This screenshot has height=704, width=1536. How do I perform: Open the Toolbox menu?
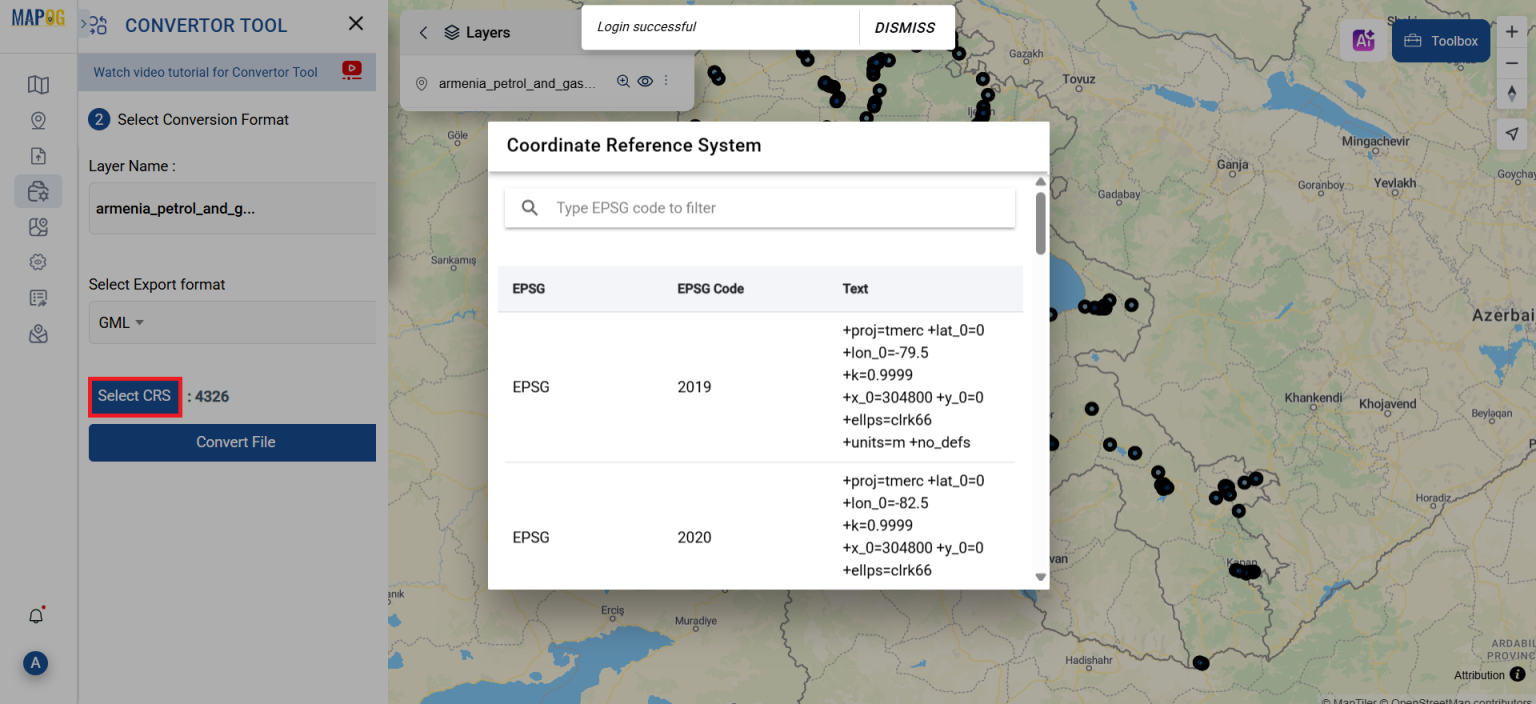pos(1440,40)
